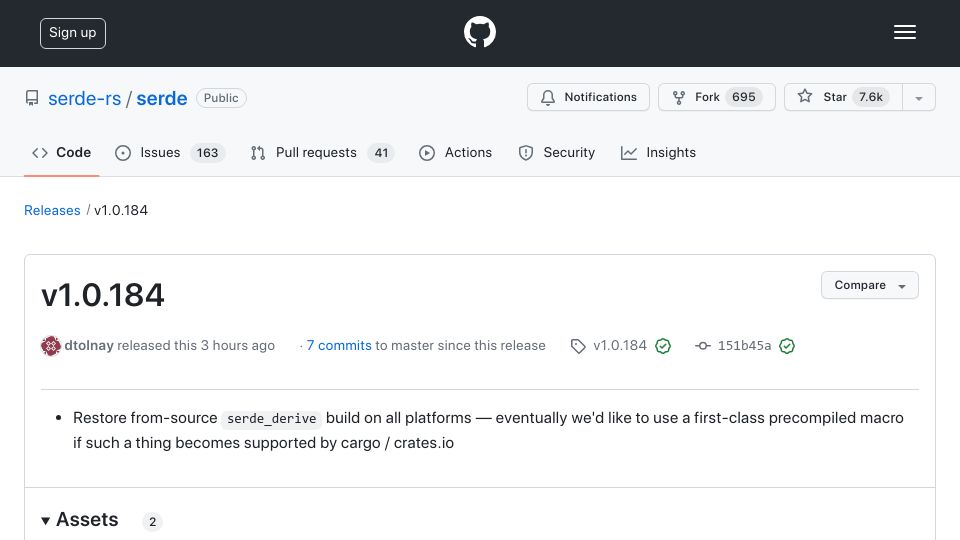Open the Compare dropdown

869,285
